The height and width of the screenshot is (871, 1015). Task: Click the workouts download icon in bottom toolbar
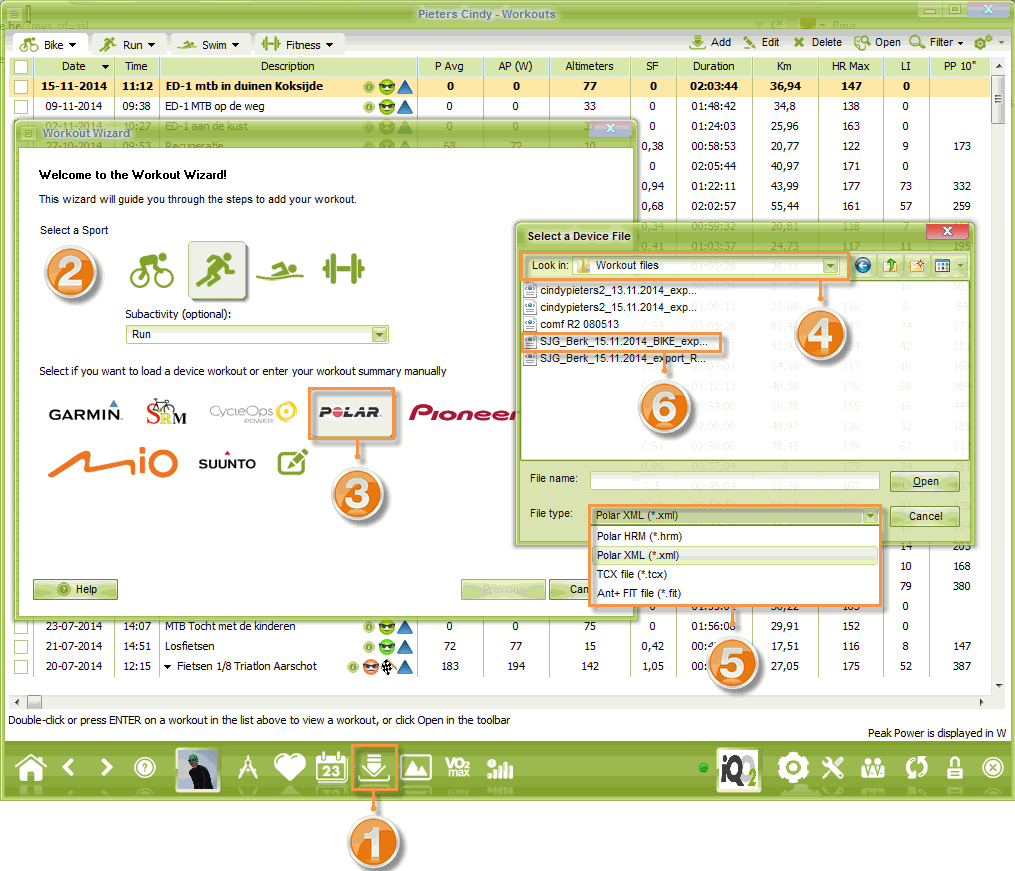(x=374, y=767)
